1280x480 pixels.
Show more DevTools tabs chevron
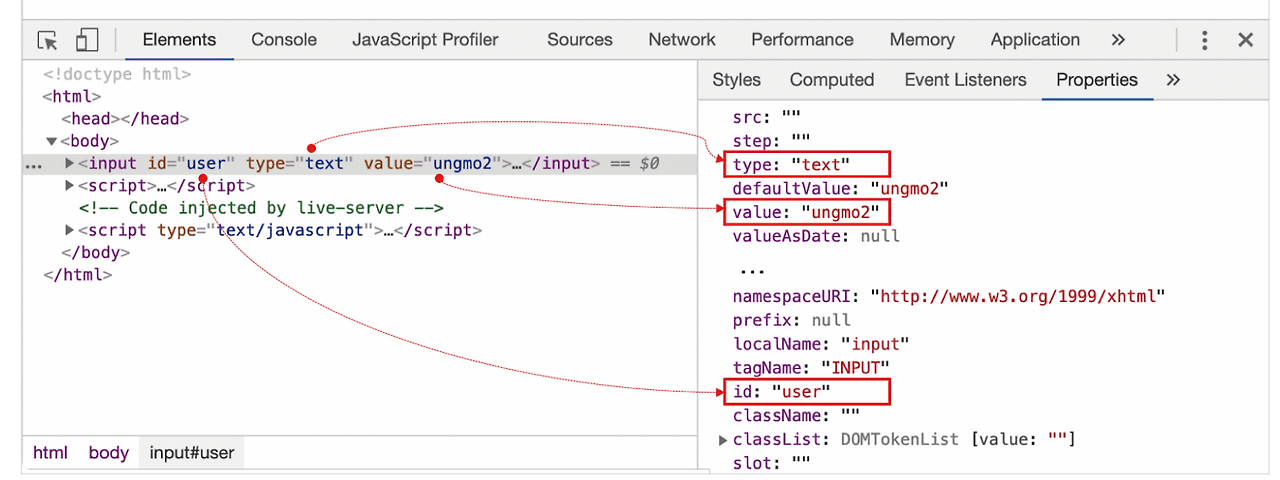point(1118,40)
